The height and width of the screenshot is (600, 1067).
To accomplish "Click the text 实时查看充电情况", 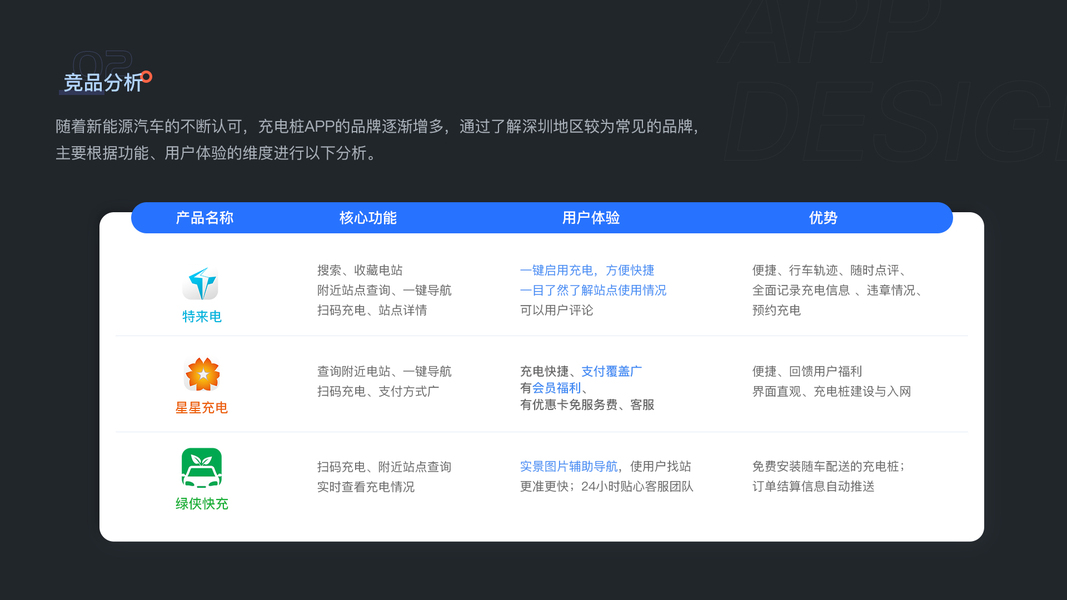I will coord(366,487).
